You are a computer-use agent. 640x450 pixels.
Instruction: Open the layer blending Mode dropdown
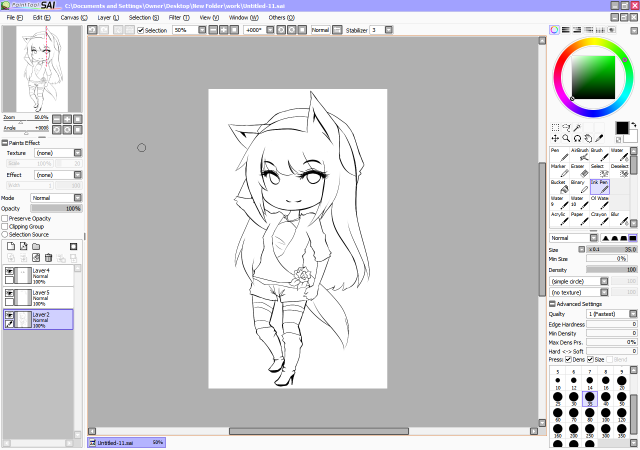point(55,198)
